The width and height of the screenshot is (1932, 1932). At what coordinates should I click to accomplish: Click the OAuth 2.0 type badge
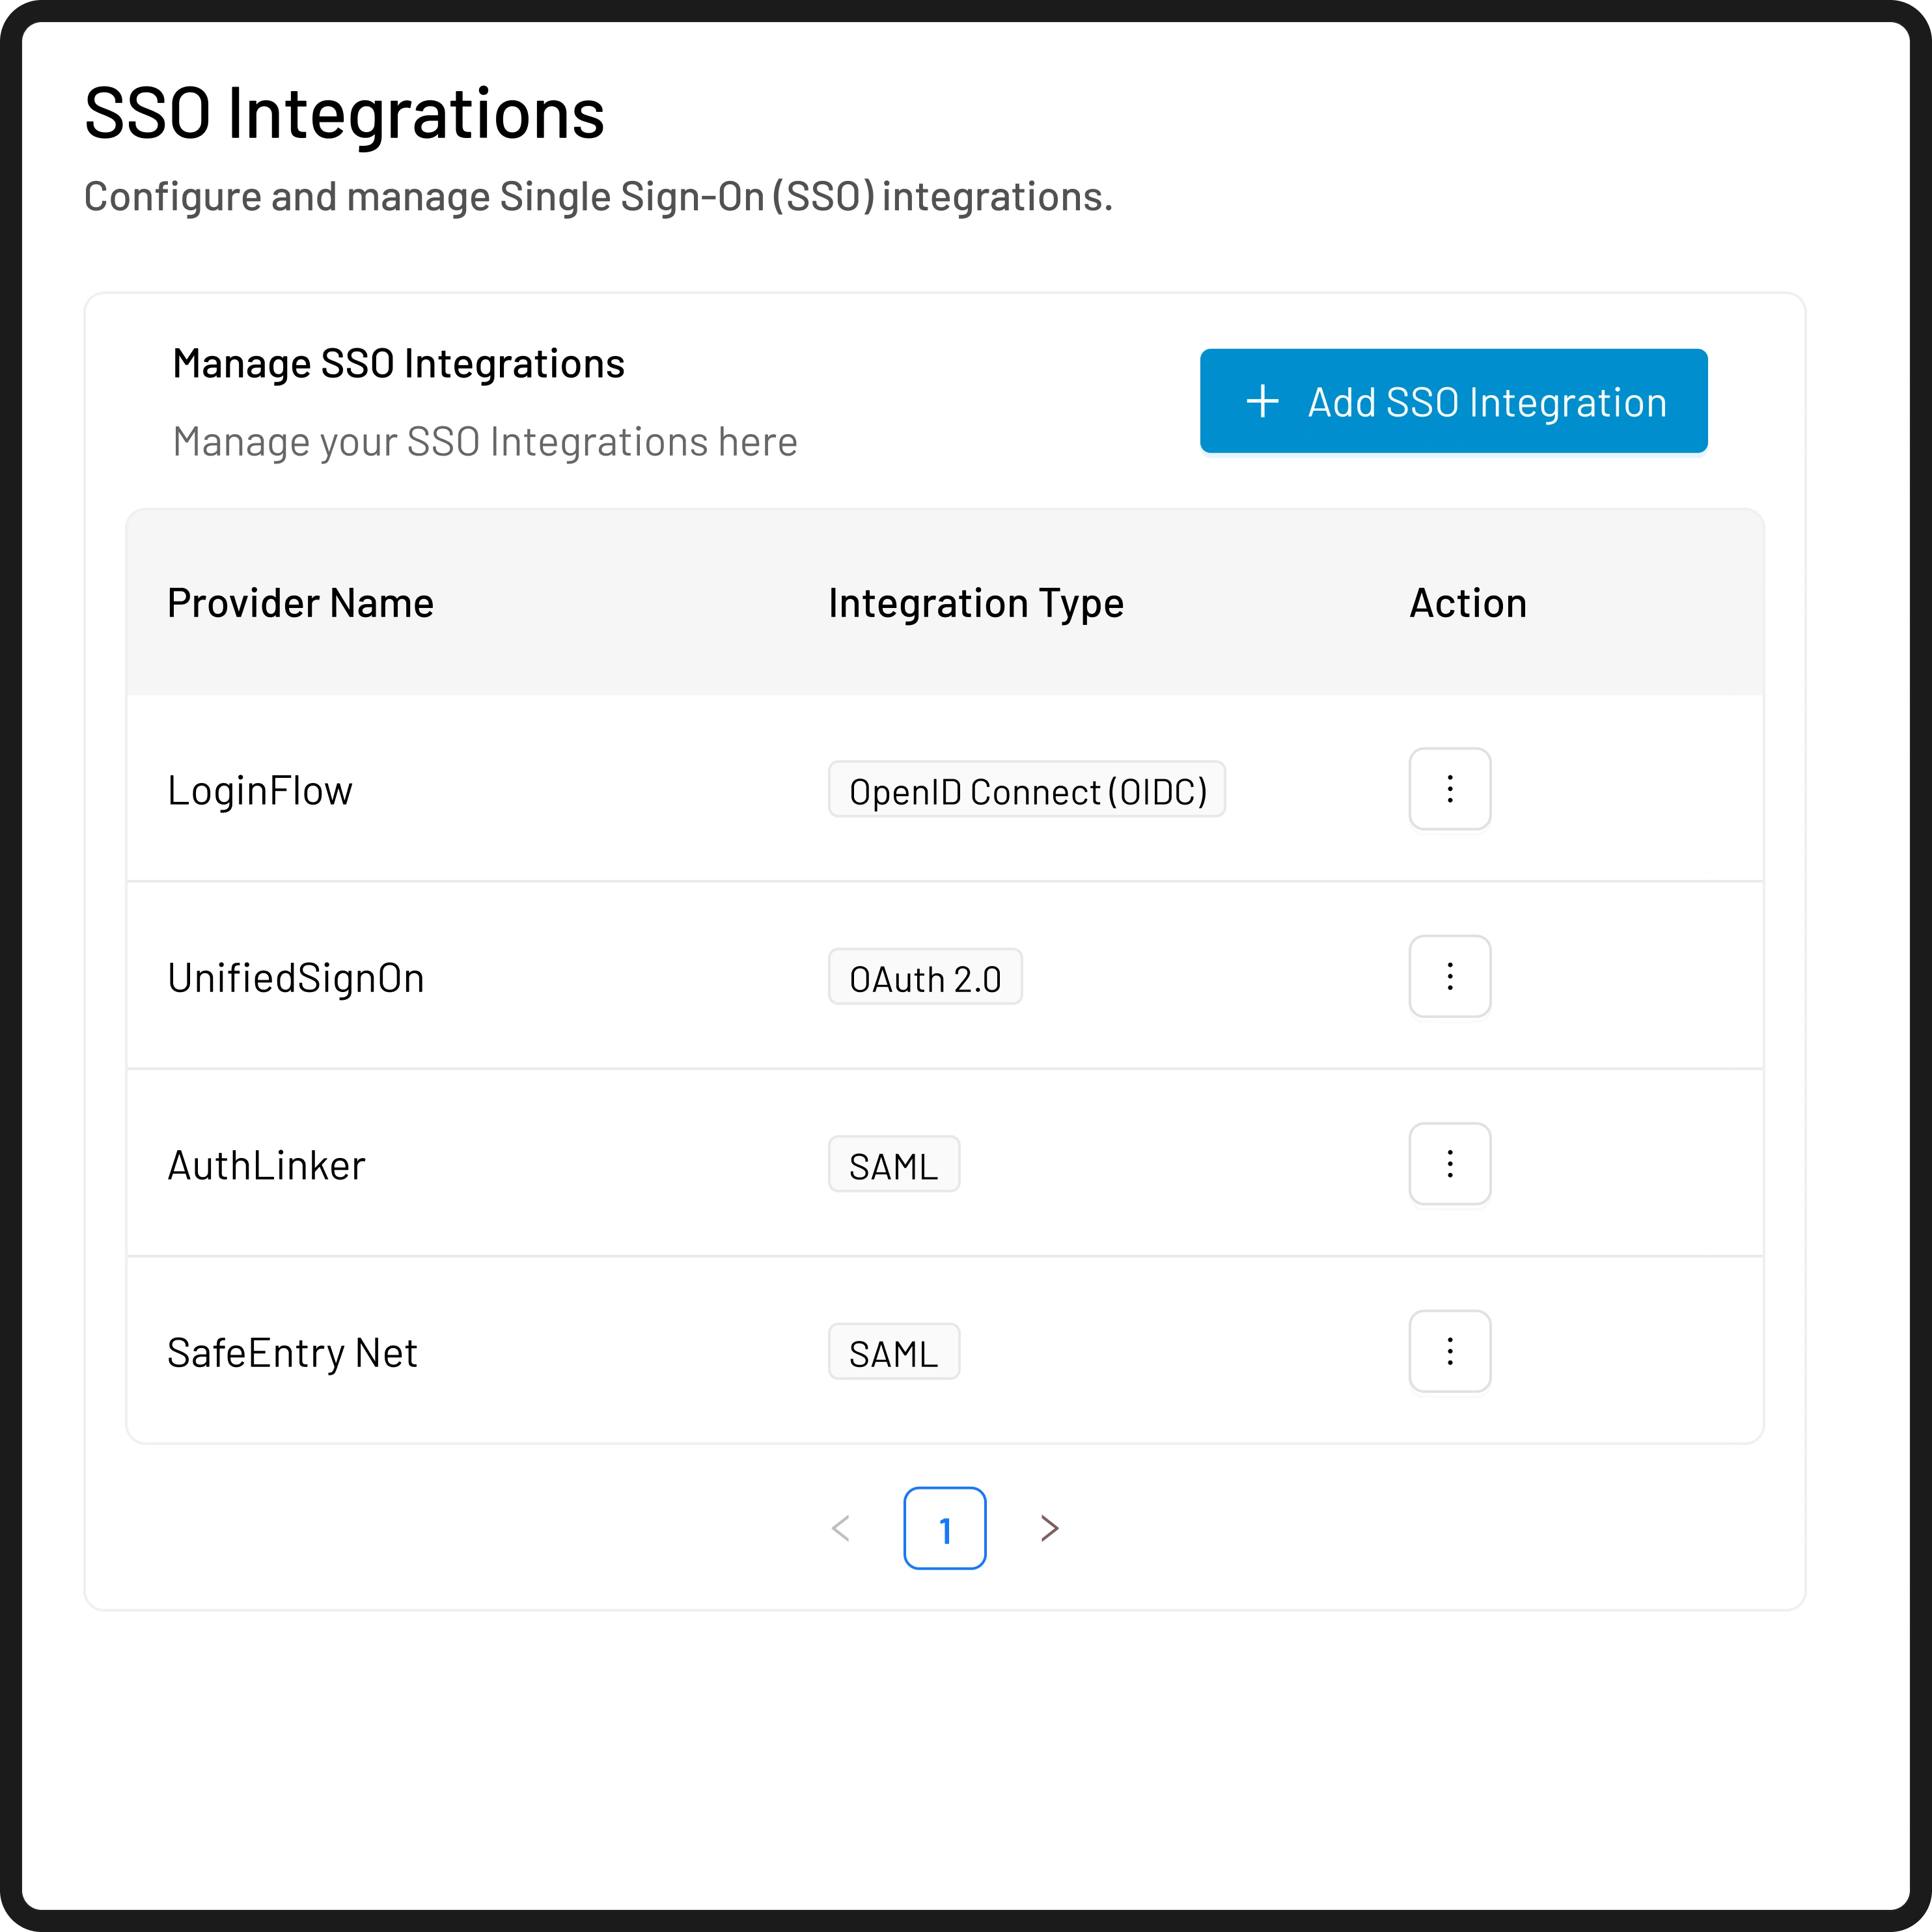tap(925, 978)
